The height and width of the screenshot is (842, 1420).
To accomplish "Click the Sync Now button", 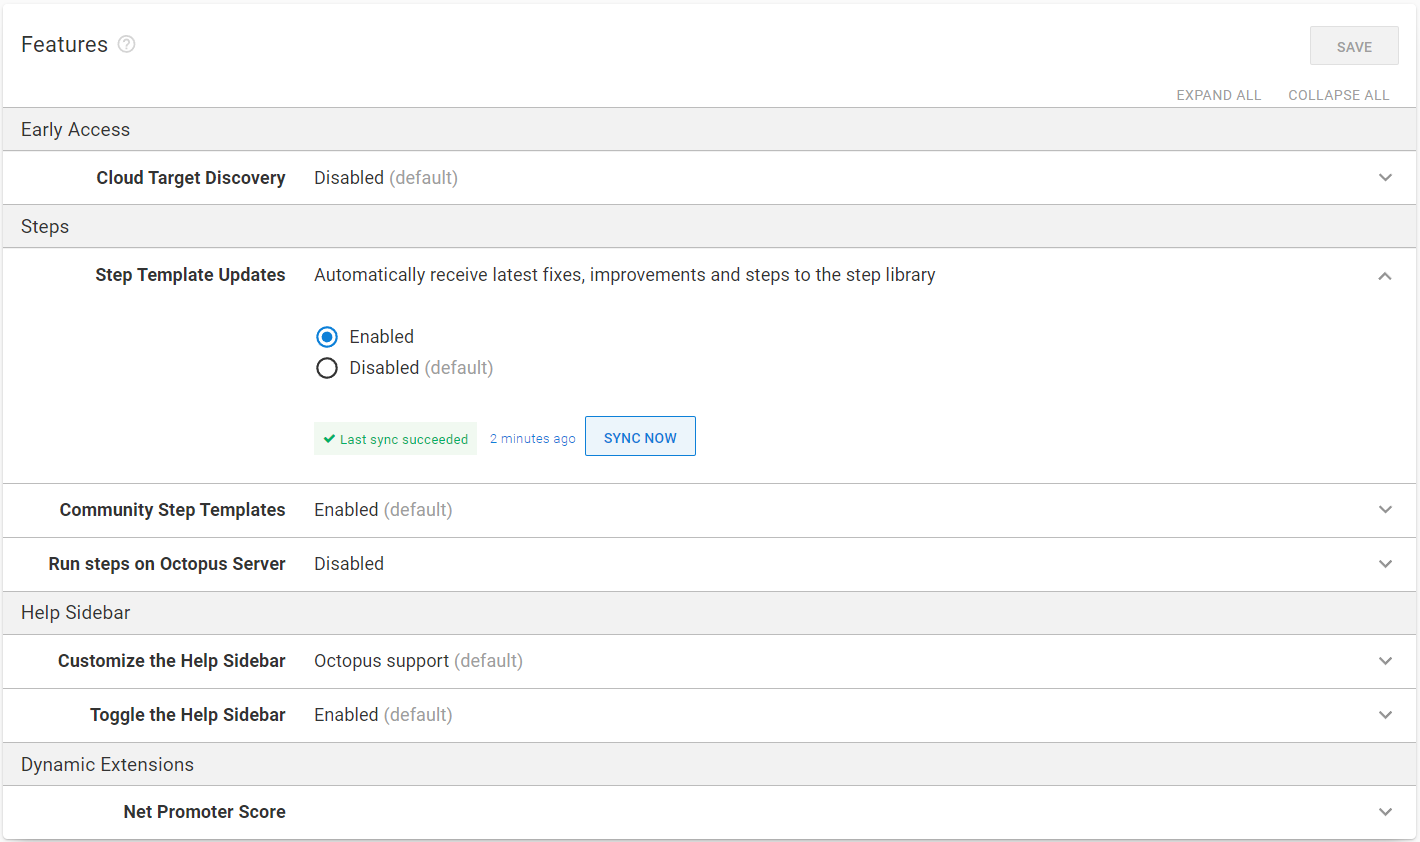I will [x=640, y=437].
